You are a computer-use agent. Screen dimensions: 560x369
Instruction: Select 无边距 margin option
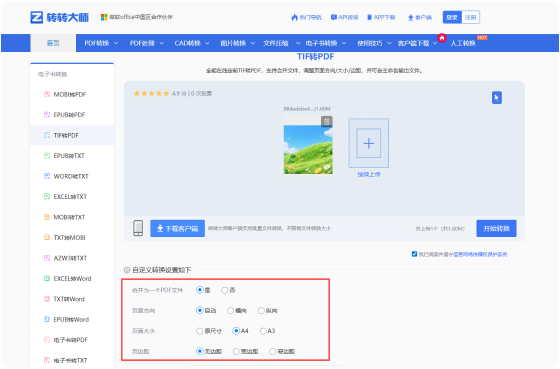pos(200,351)
